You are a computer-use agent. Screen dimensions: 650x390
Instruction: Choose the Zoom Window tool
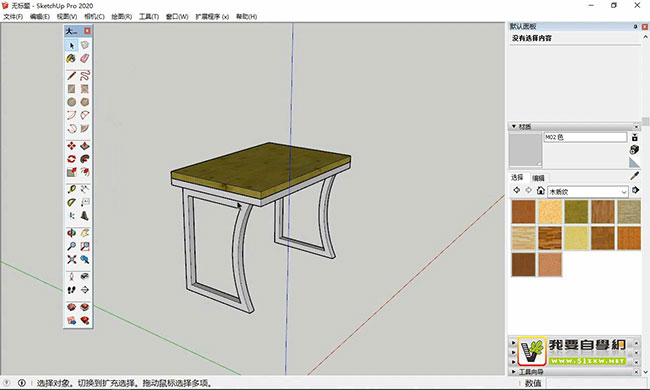coord(85,246)
